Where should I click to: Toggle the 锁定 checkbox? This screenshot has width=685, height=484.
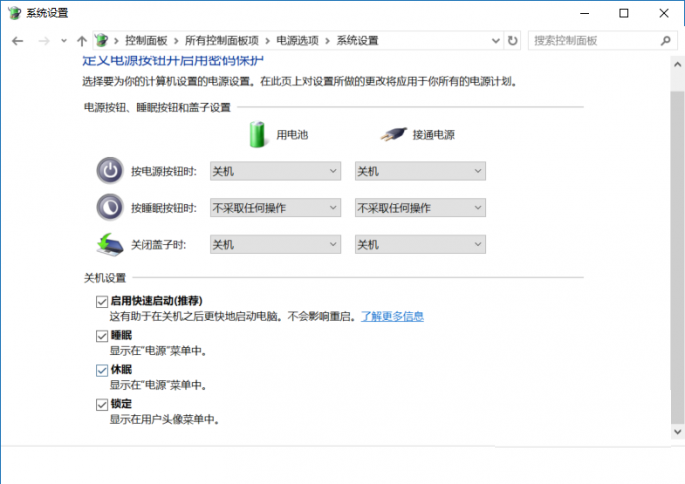(102, 404)
